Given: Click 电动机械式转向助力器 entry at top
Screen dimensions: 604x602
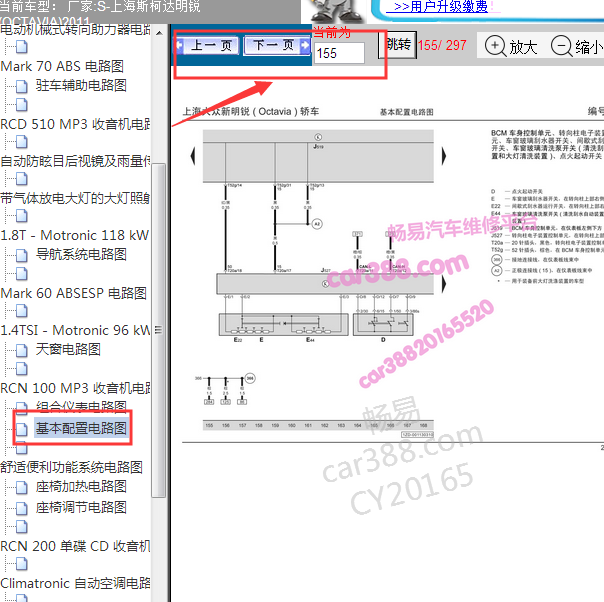Looking at the screenshot, I should click(75, 29).
